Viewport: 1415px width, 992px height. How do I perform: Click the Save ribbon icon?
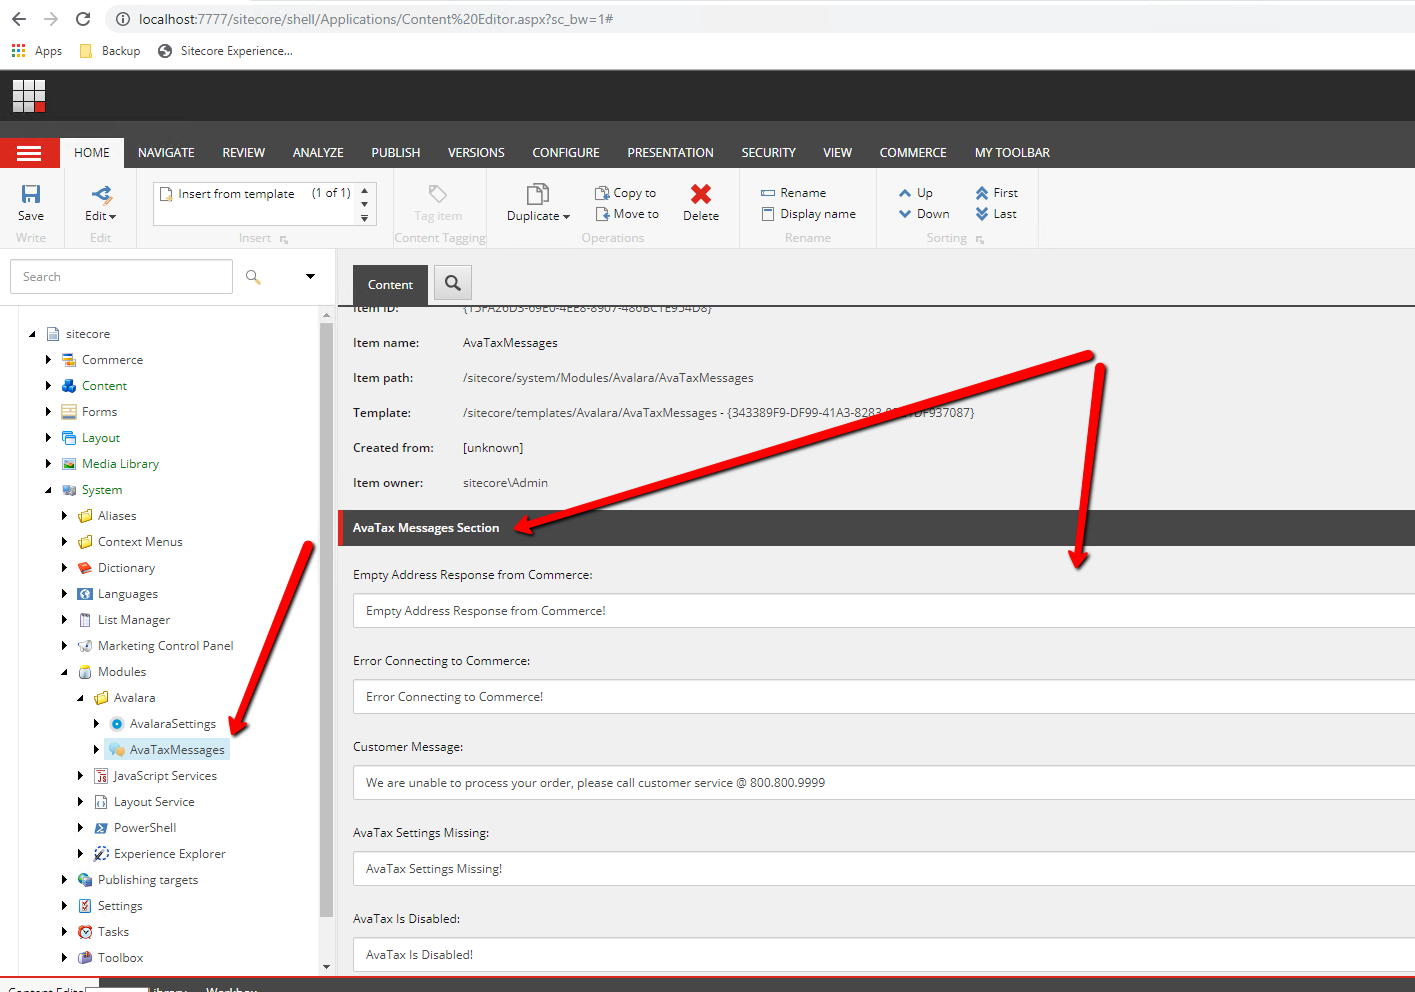coord(31,194)
